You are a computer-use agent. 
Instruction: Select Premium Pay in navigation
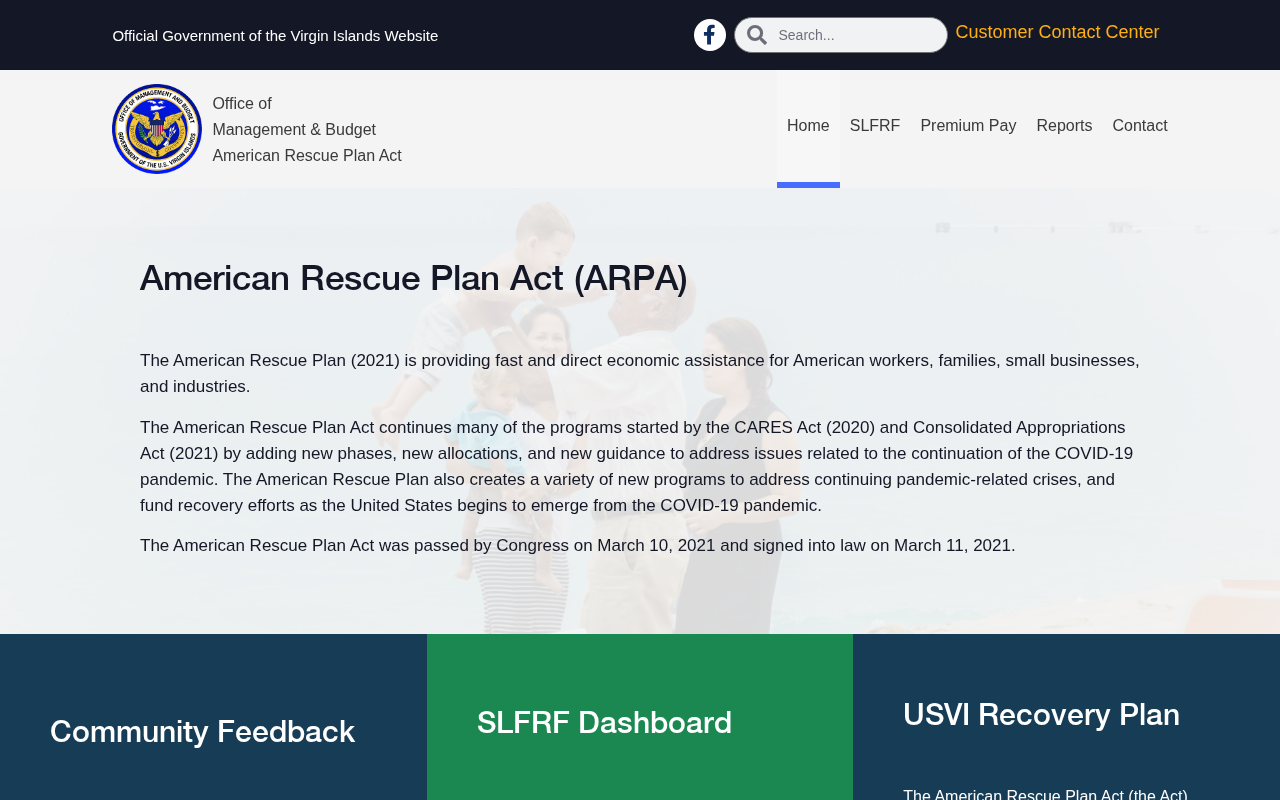[x=968, y=126]
